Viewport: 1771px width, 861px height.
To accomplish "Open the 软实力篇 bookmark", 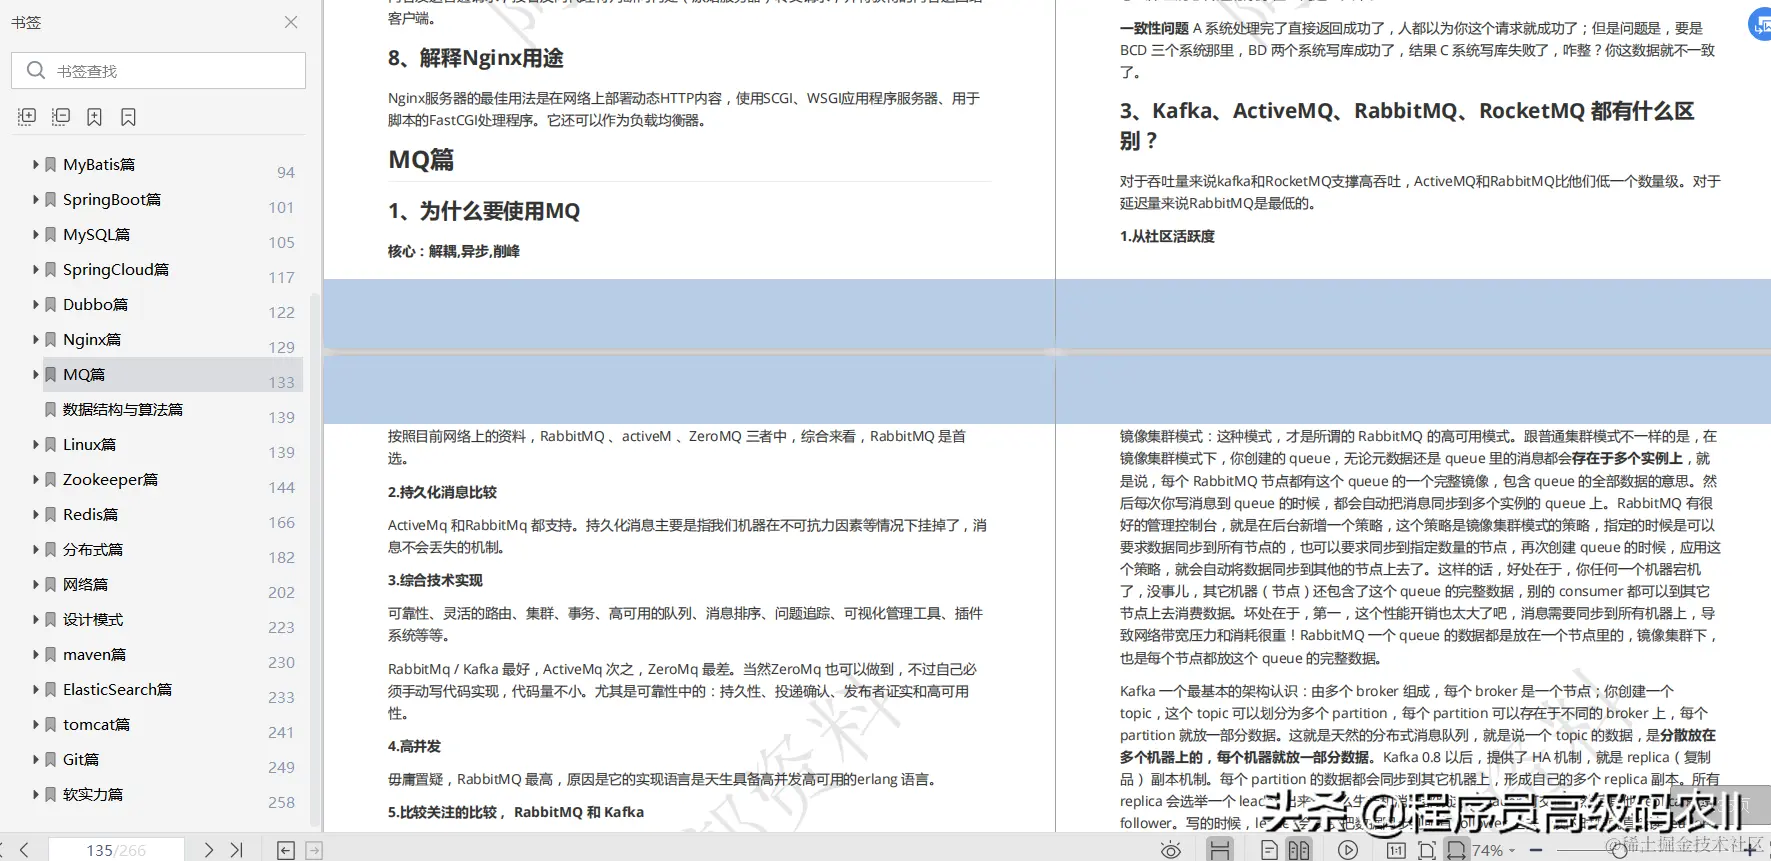I will tap(93, 794).
